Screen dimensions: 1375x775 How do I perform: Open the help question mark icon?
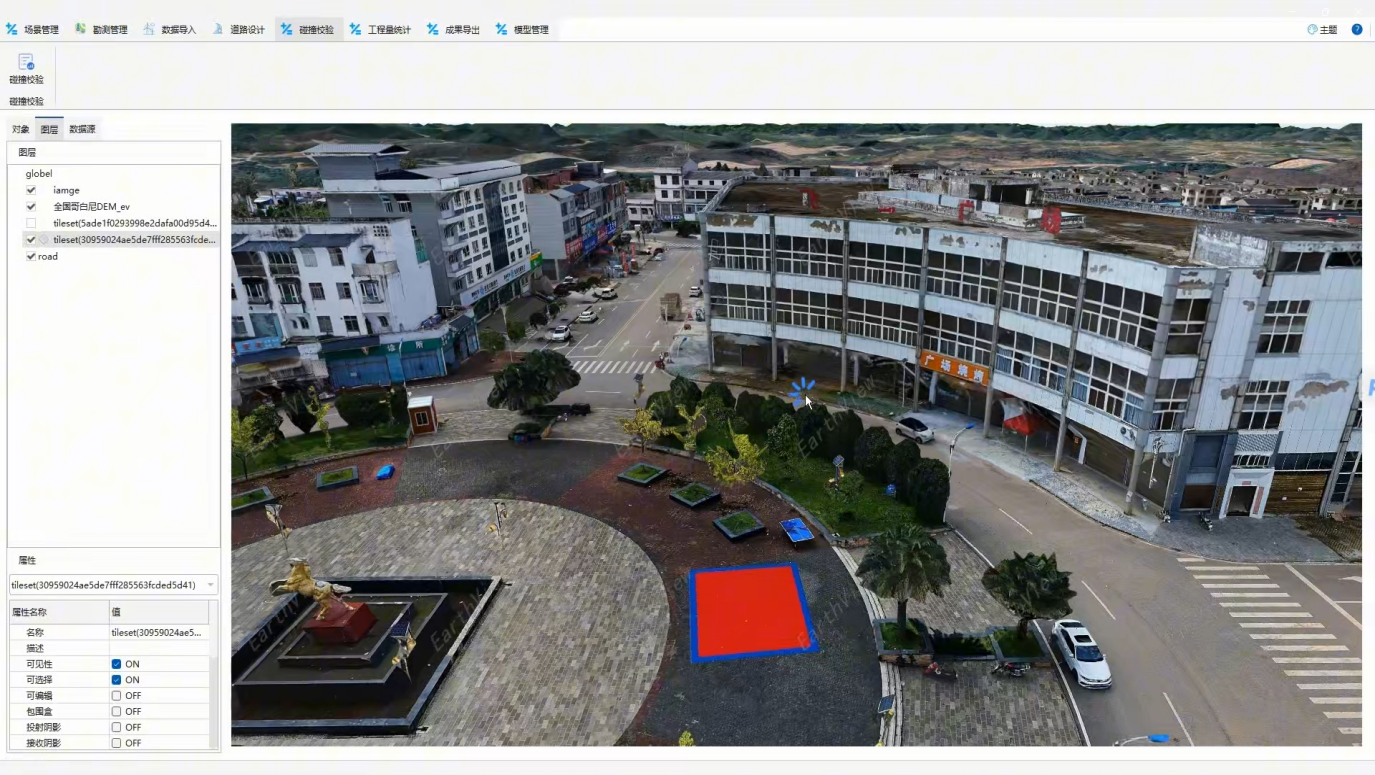click(x=1357, y=30)
